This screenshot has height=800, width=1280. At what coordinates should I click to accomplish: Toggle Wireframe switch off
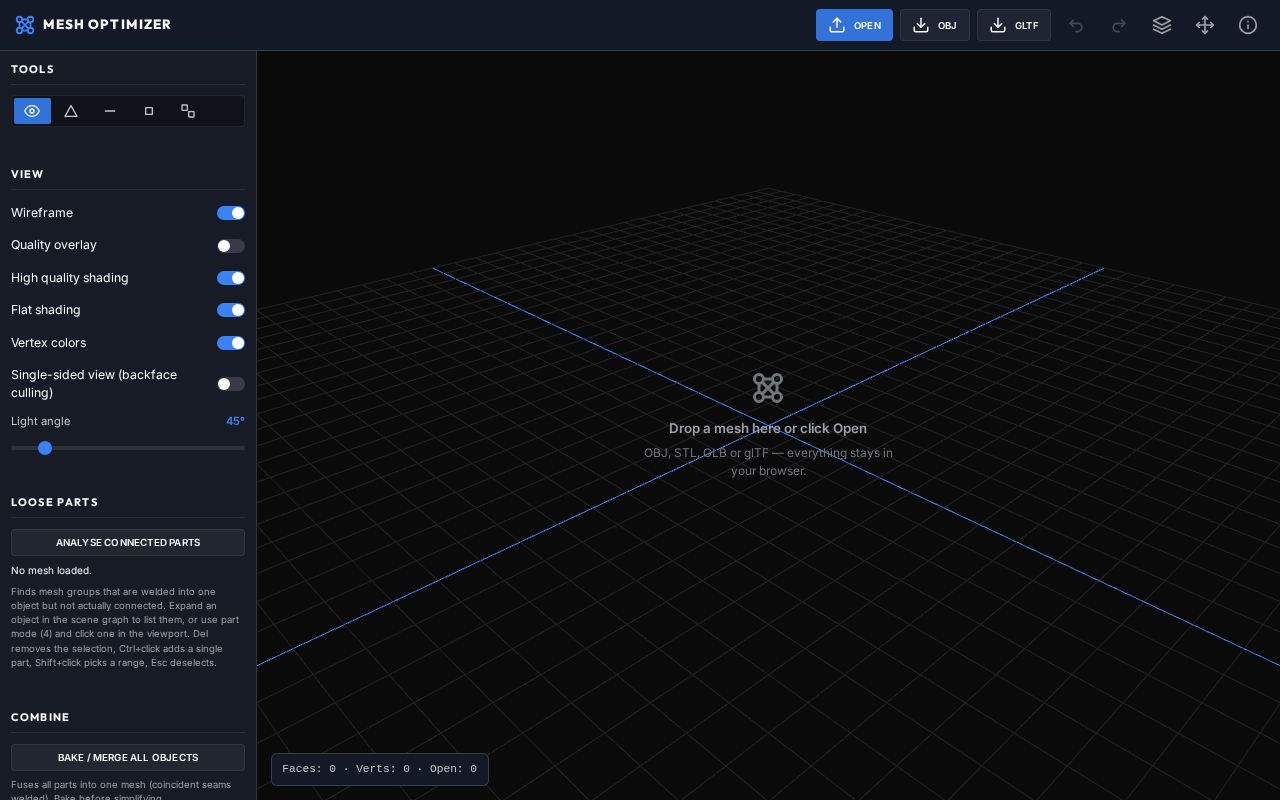(231, 213)
